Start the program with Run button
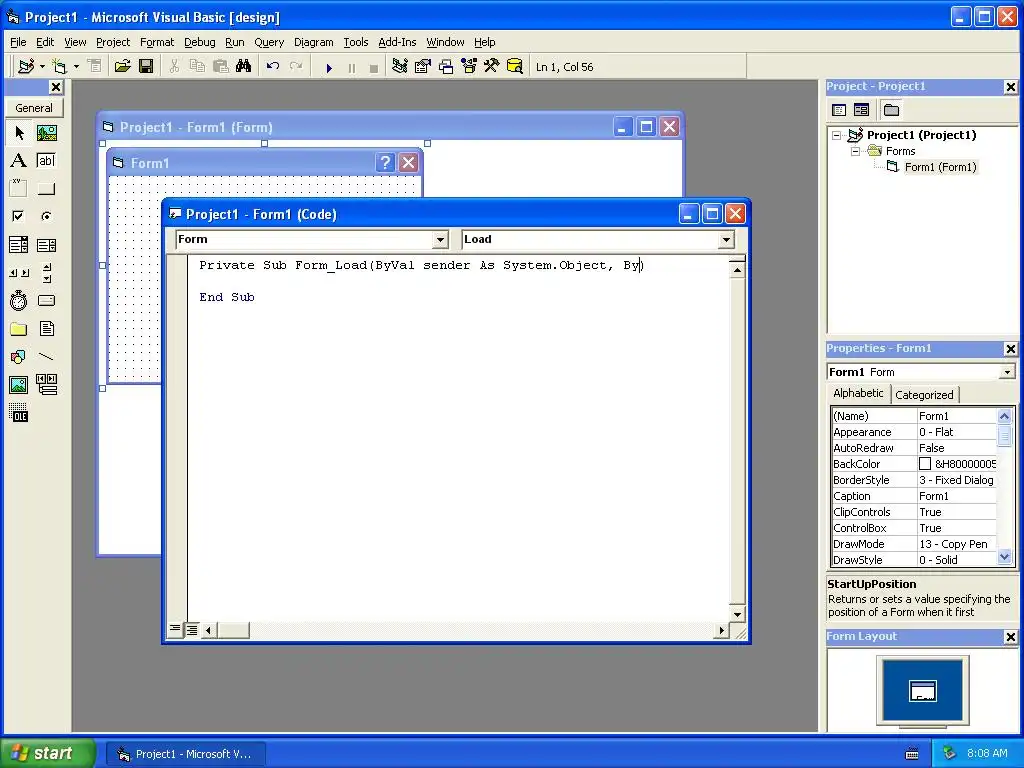Screen dimensions: 1024x768 tap(329, 67)
